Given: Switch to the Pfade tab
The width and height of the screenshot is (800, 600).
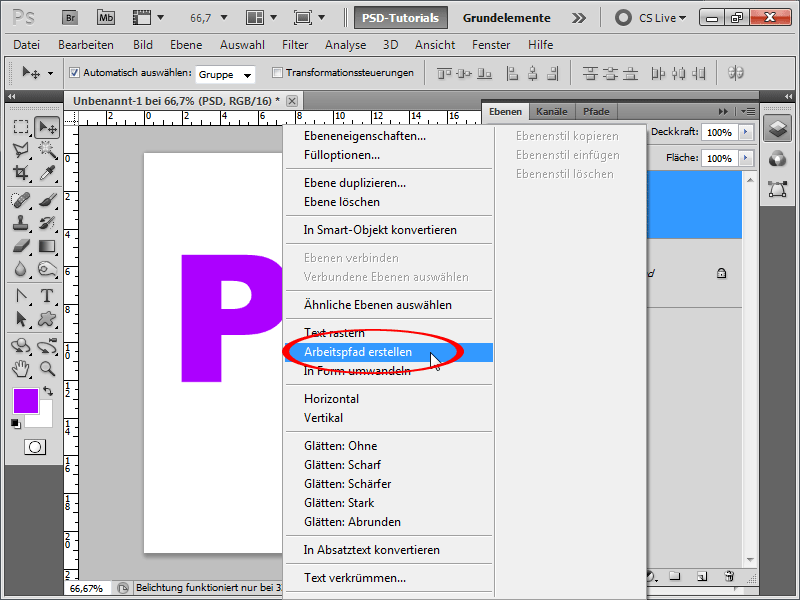Looking at the screenshot, I should point(596,111).
